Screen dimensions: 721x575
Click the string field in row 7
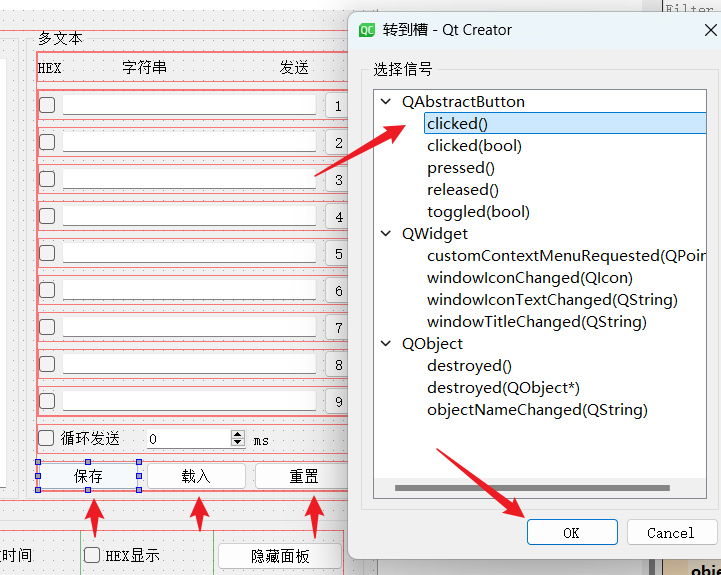coord(189,327)
